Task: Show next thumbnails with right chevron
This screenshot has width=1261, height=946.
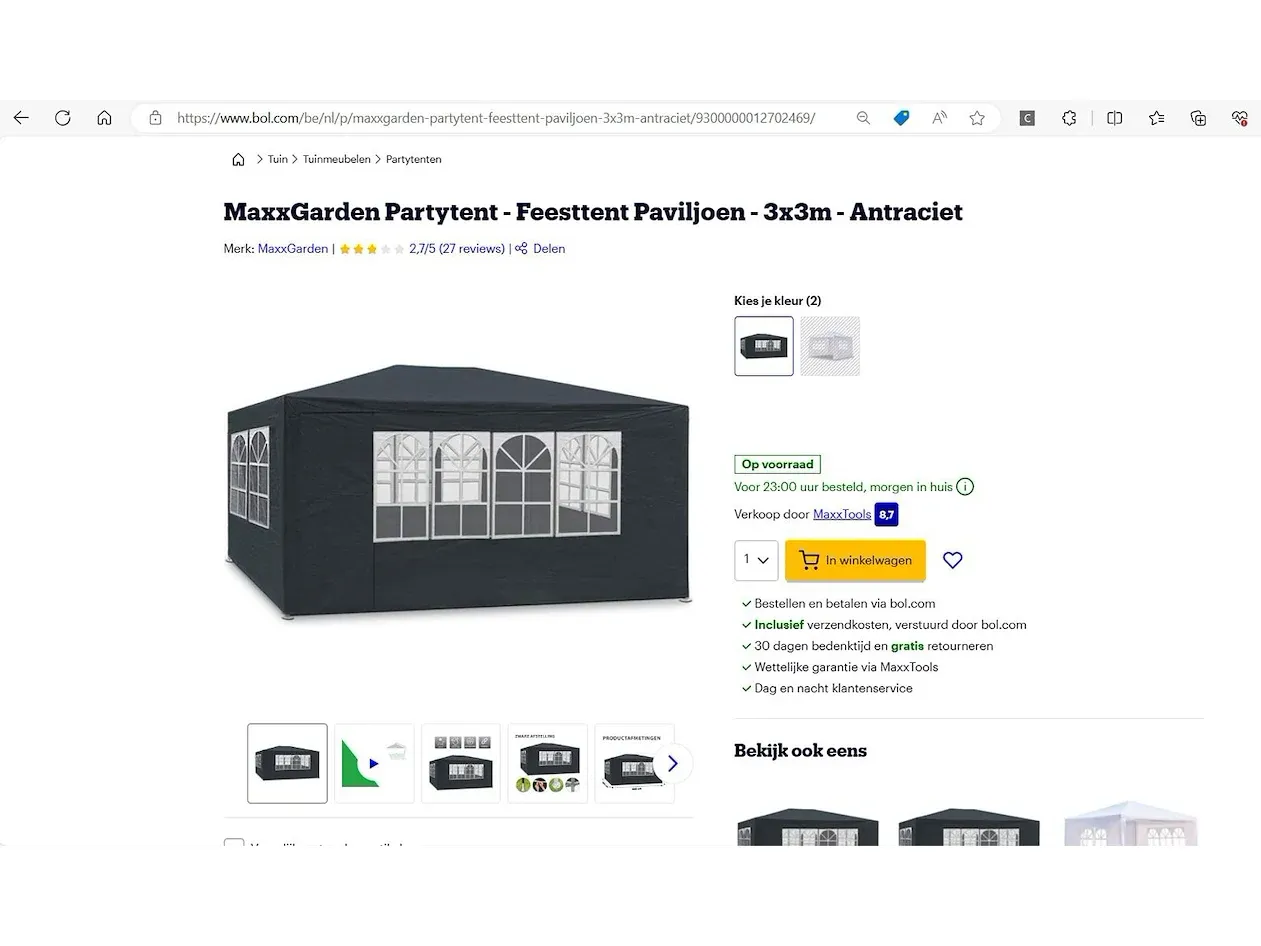Action: (x=672, y=764)
